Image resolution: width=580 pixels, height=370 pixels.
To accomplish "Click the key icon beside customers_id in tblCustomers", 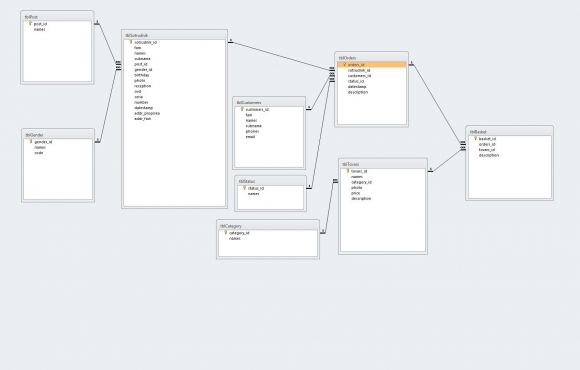I will 242,110.
